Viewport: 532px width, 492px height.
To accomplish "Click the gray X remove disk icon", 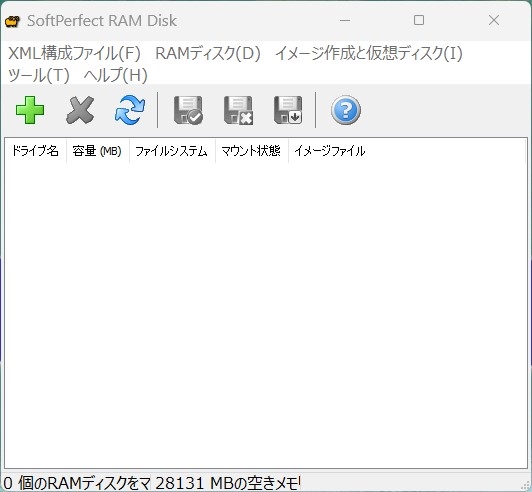I will (80, 110).
